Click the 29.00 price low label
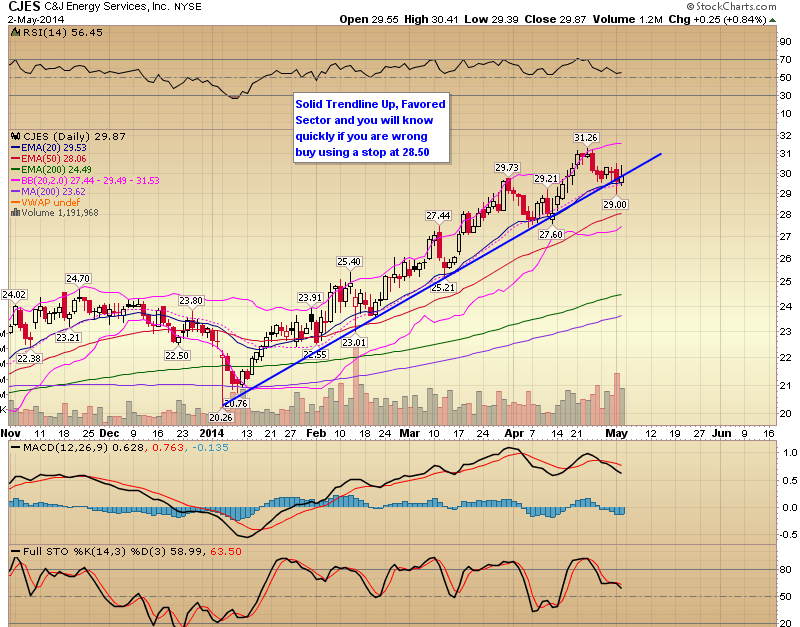This screenshot has width=800, height=627. tap(615, 204)
